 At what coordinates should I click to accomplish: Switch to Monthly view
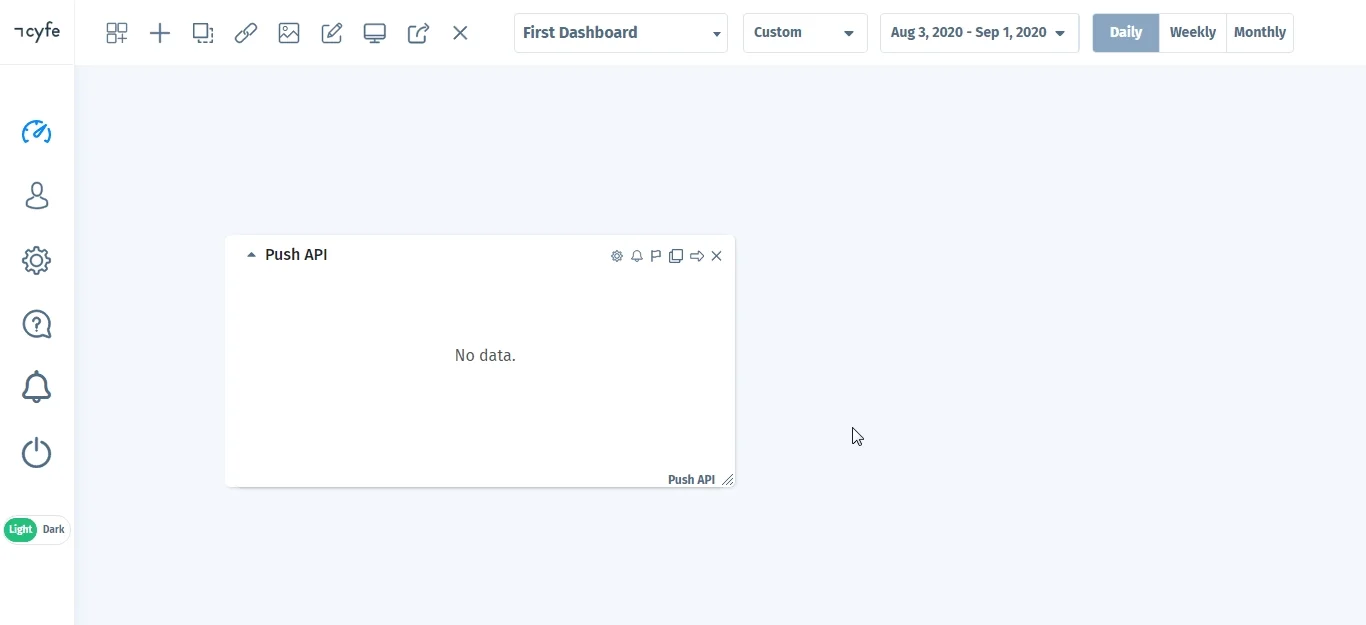point(1260,33)
